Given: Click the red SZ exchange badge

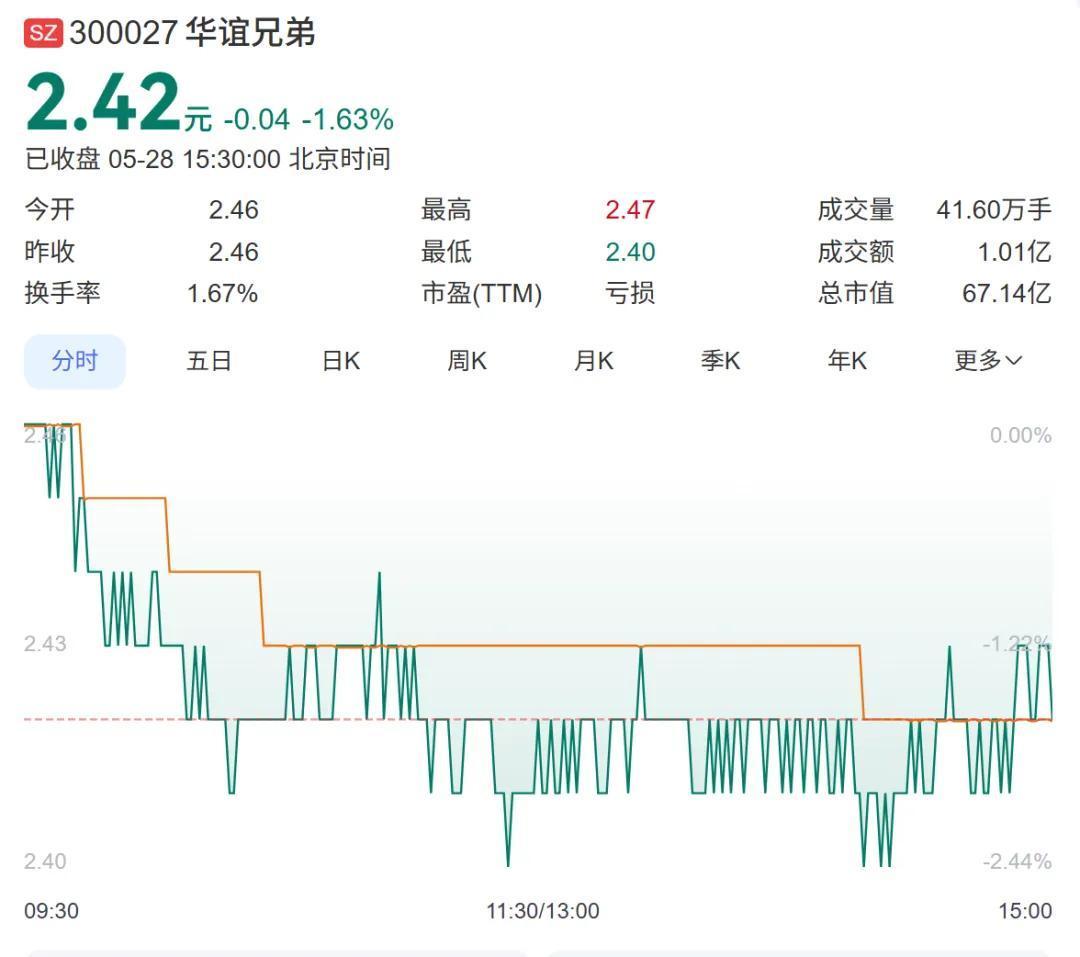Looking at the screenshot, I should click(x=43, y=33).
